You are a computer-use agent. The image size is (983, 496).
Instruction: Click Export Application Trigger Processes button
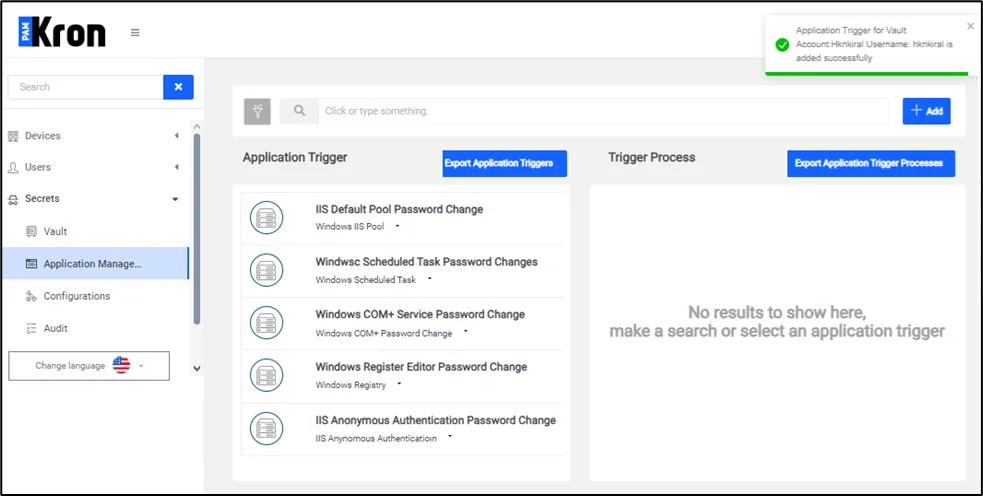pos(871,163)
